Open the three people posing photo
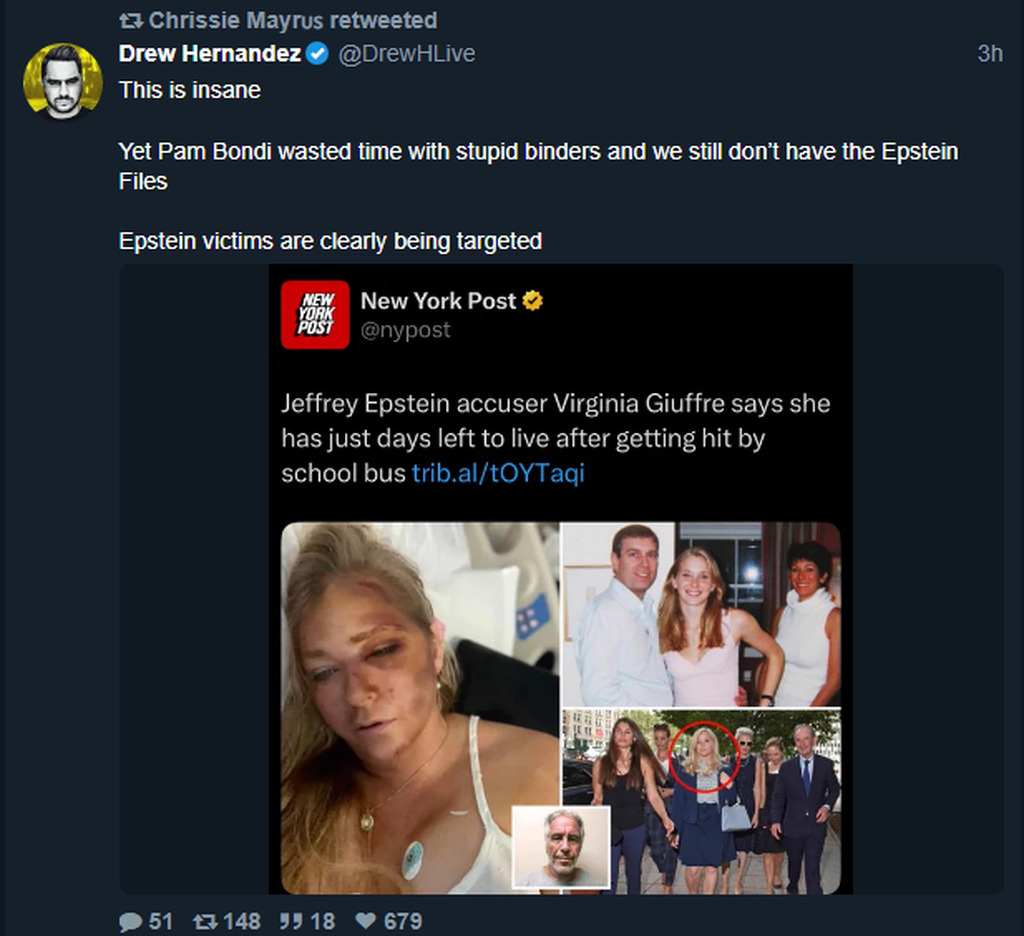 tap(701, 614)
